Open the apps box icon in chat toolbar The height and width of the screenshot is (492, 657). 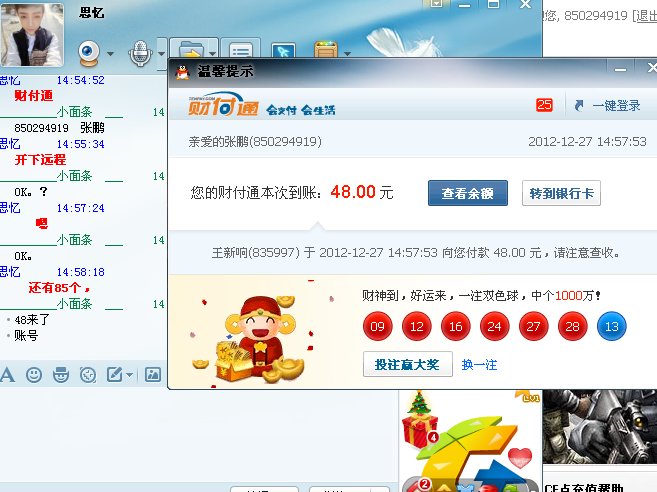click(326, 50)
